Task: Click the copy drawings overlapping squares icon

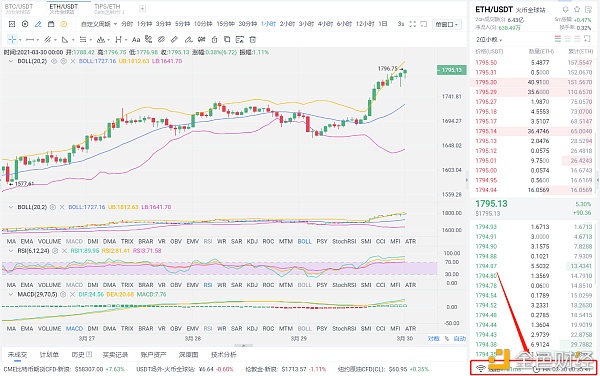Action: pyautogui.click(x=227, y=39)
